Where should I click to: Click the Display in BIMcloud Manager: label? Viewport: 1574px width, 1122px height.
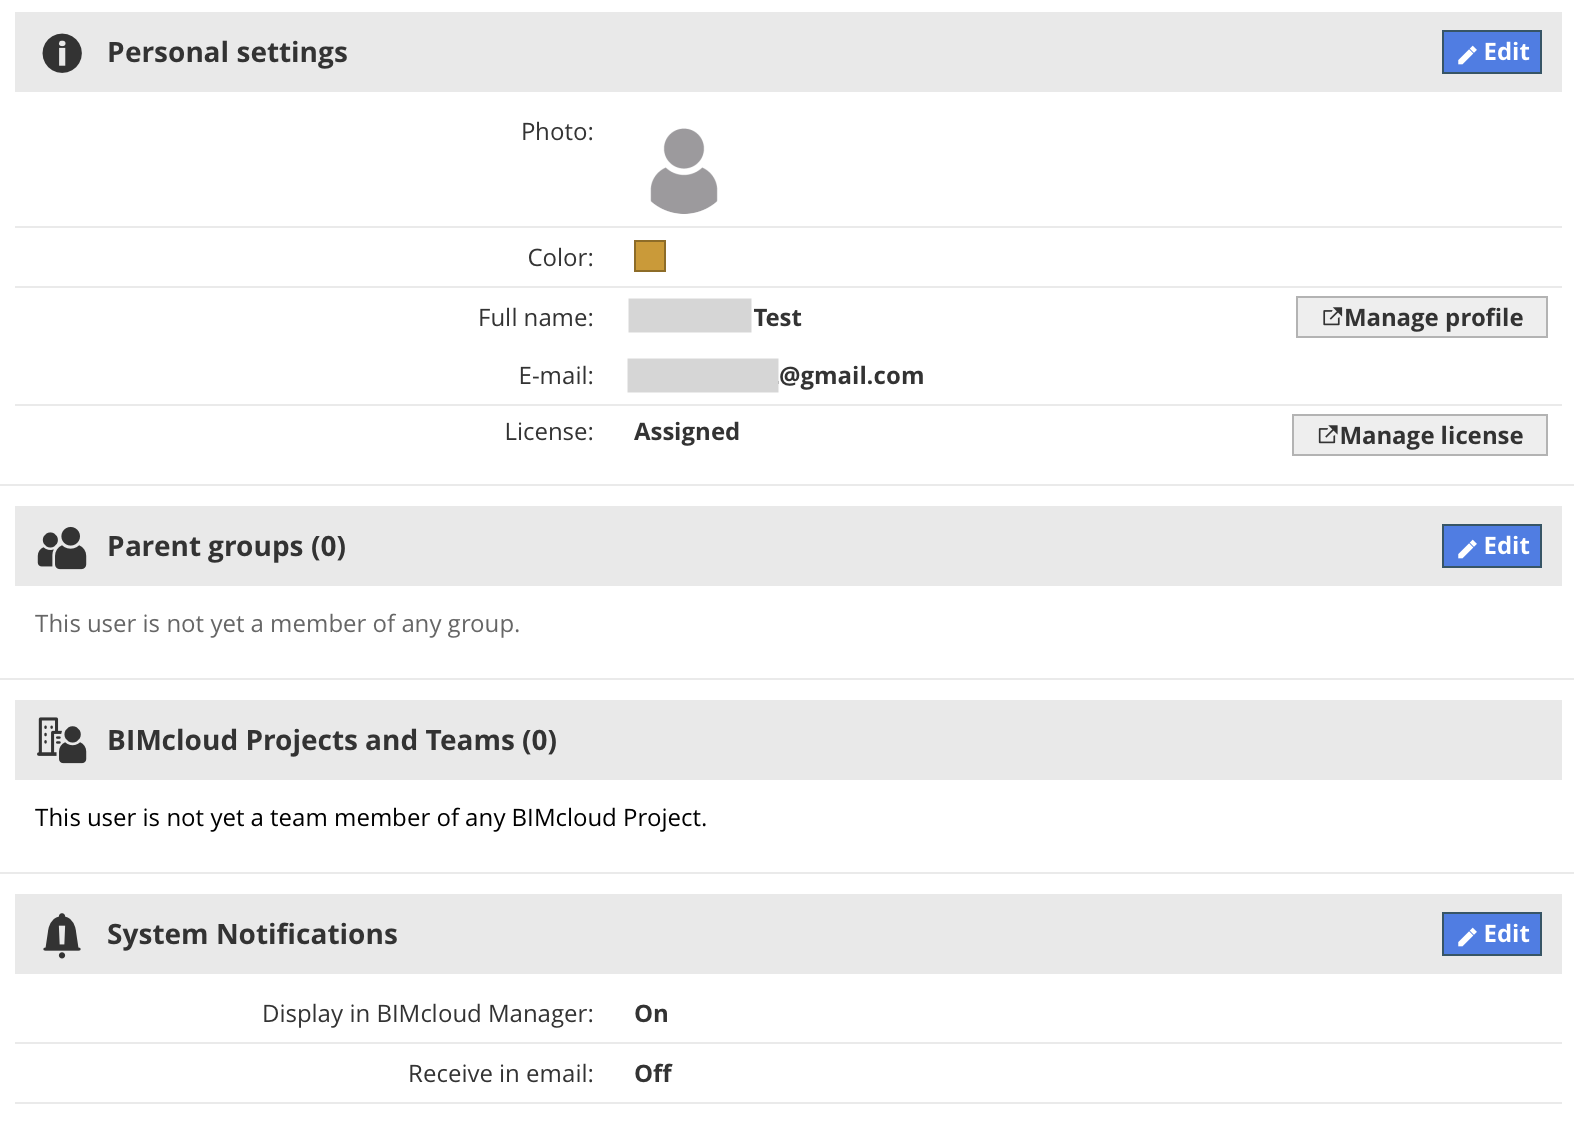427,1013
